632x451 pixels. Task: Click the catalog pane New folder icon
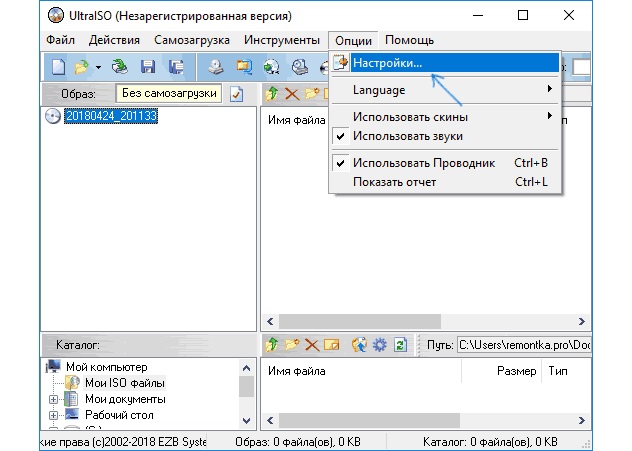tap(292, 345)
